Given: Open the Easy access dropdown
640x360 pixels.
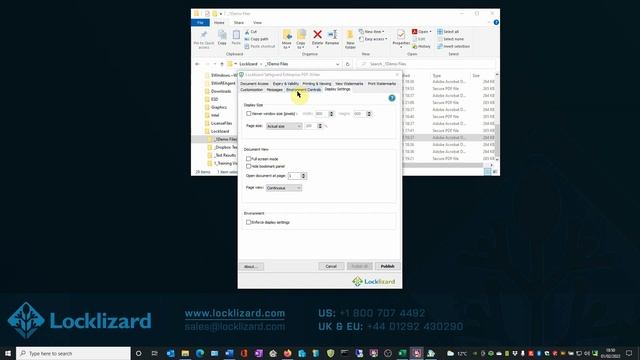Looking at the screenshot, I should 373,39.
